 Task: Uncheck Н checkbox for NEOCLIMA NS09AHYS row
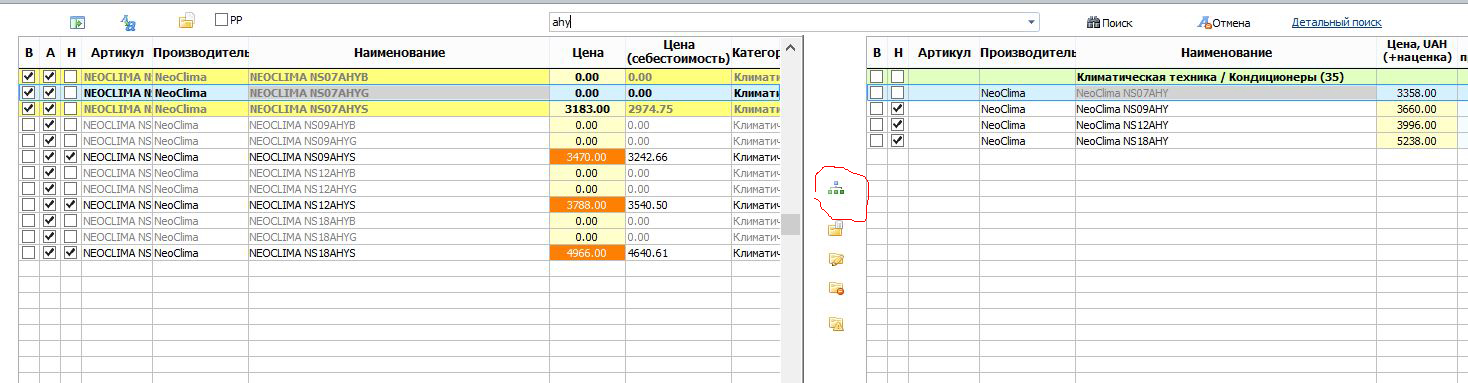click(x=70, y=157)
